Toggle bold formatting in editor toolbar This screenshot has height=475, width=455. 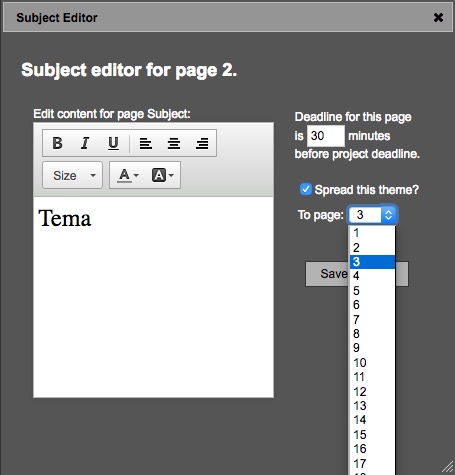click(x=57, y=143)
